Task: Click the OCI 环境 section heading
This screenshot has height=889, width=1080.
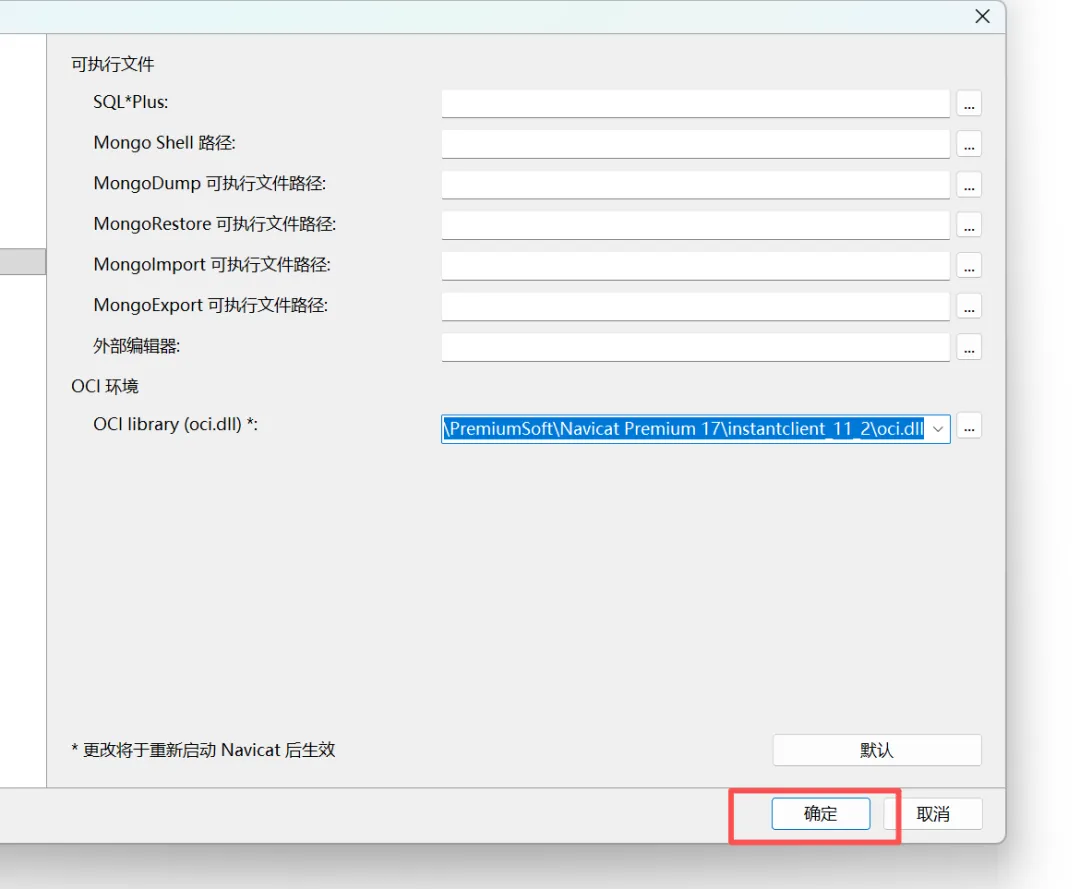Action: tap(105, 386)
